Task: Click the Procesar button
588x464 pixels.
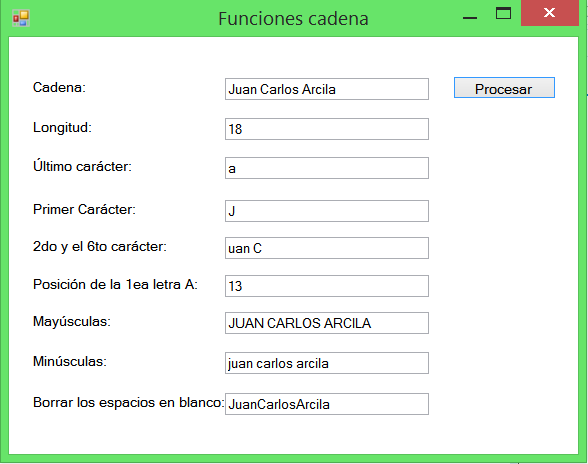Action: (504, 88)
